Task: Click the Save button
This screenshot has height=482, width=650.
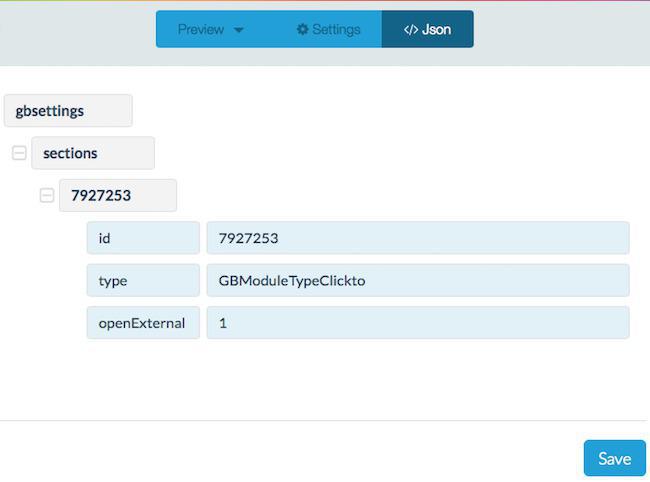Action: coord(614,458)
